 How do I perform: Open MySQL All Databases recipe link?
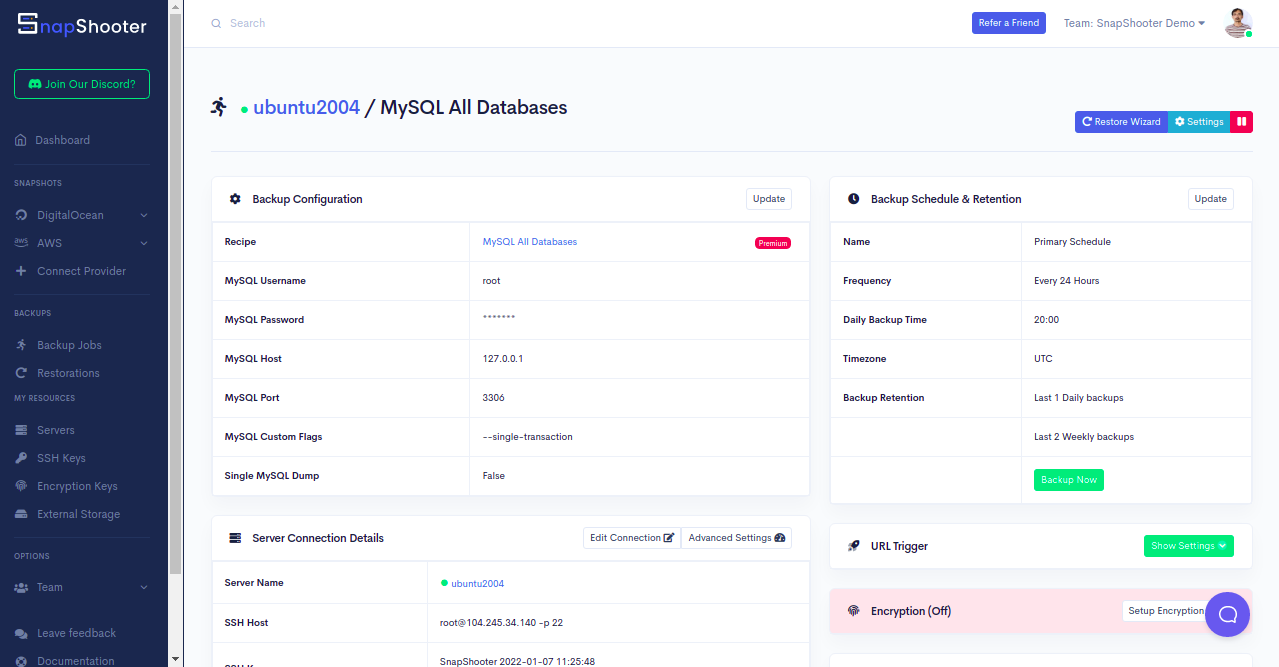(x=530, y=242)
